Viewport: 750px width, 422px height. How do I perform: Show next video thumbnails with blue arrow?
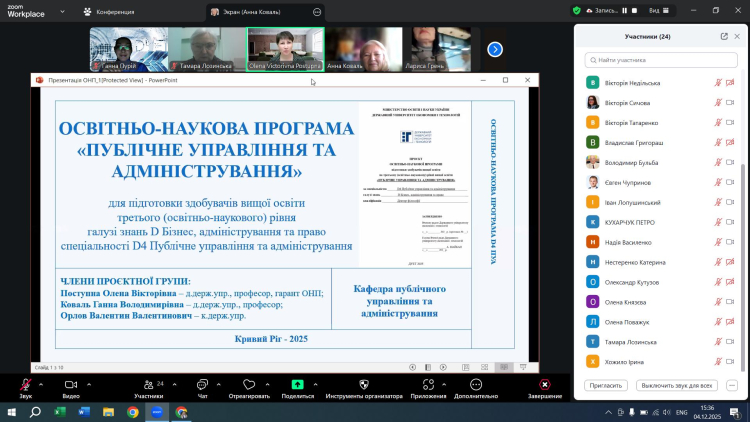click(495, 49)
